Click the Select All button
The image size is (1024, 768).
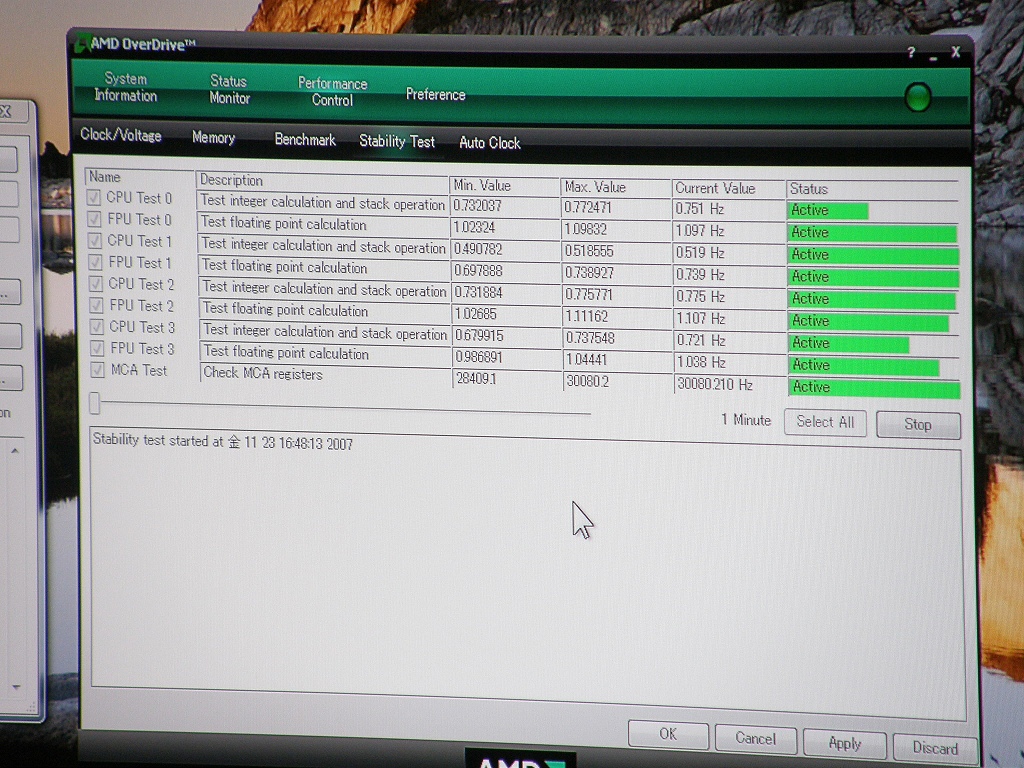click(825, 422)
